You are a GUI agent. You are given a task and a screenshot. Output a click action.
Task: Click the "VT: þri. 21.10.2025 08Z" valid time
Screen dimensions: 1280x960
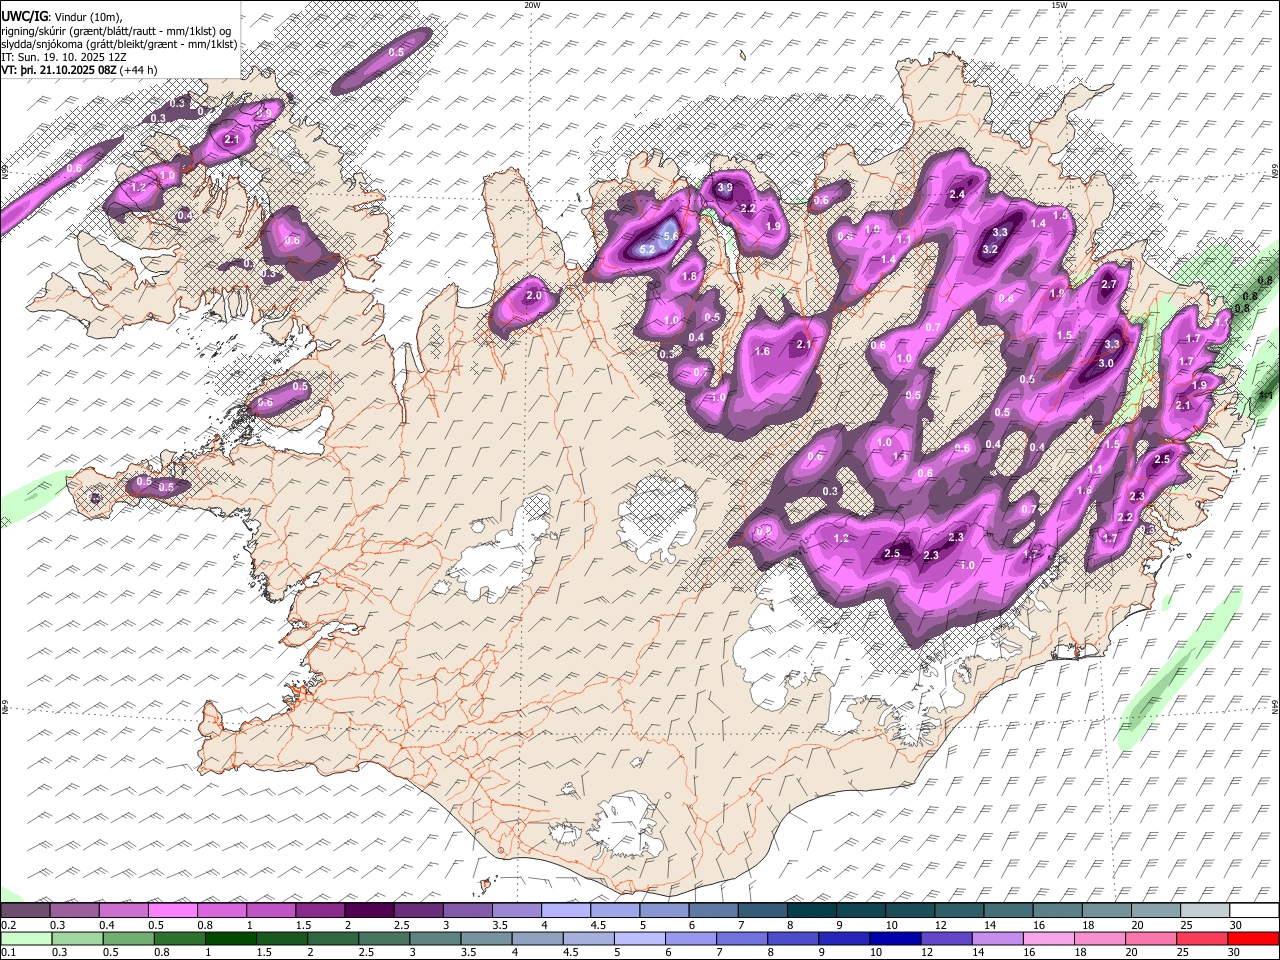pos(58,70)
